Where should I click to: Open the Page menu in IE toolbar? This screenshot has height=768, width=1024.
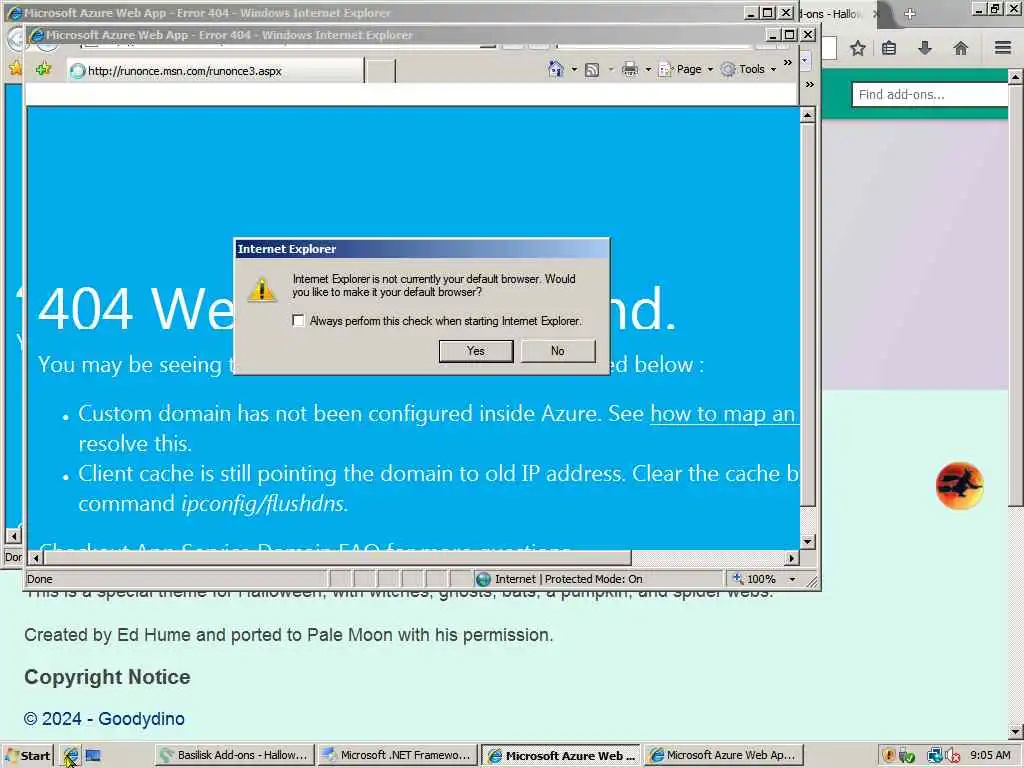pyautogui.click(x=685, y=69)
